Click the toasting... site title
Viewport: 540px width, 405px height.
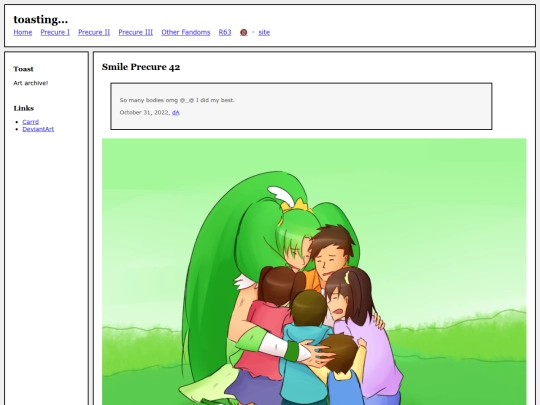click(41, 20)
